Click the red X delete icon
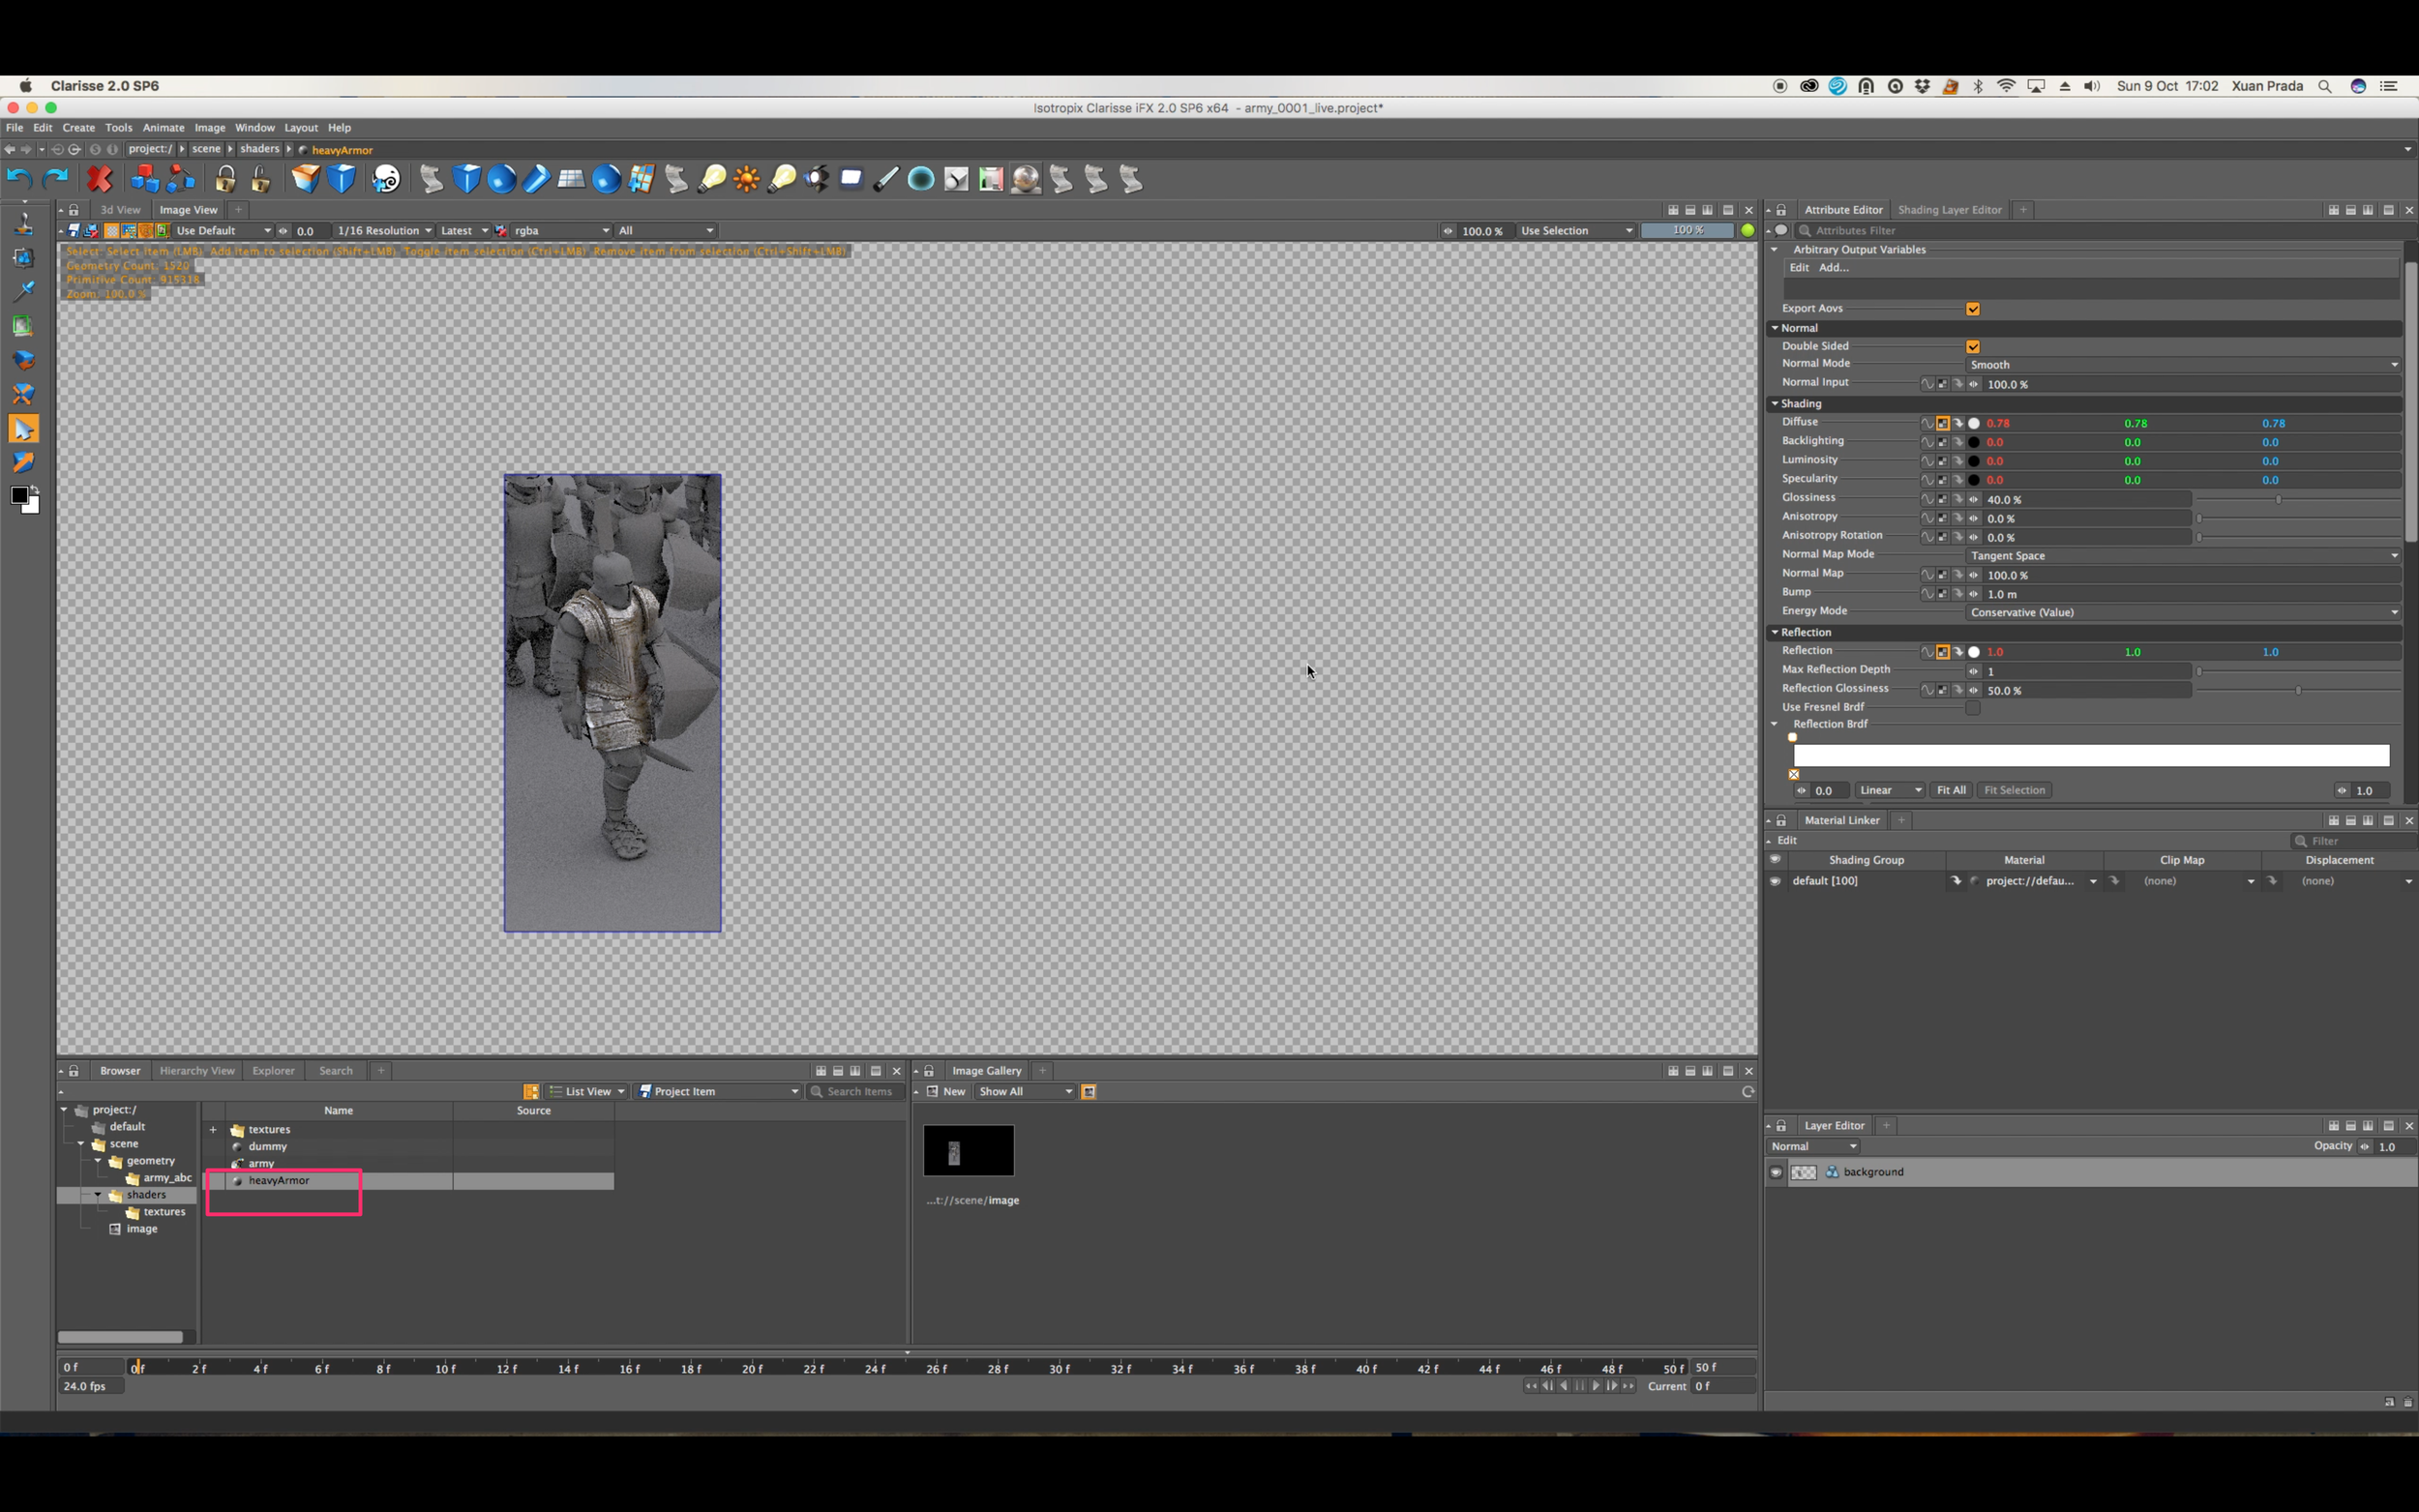 pyautogui.click(x=99, y=179)
